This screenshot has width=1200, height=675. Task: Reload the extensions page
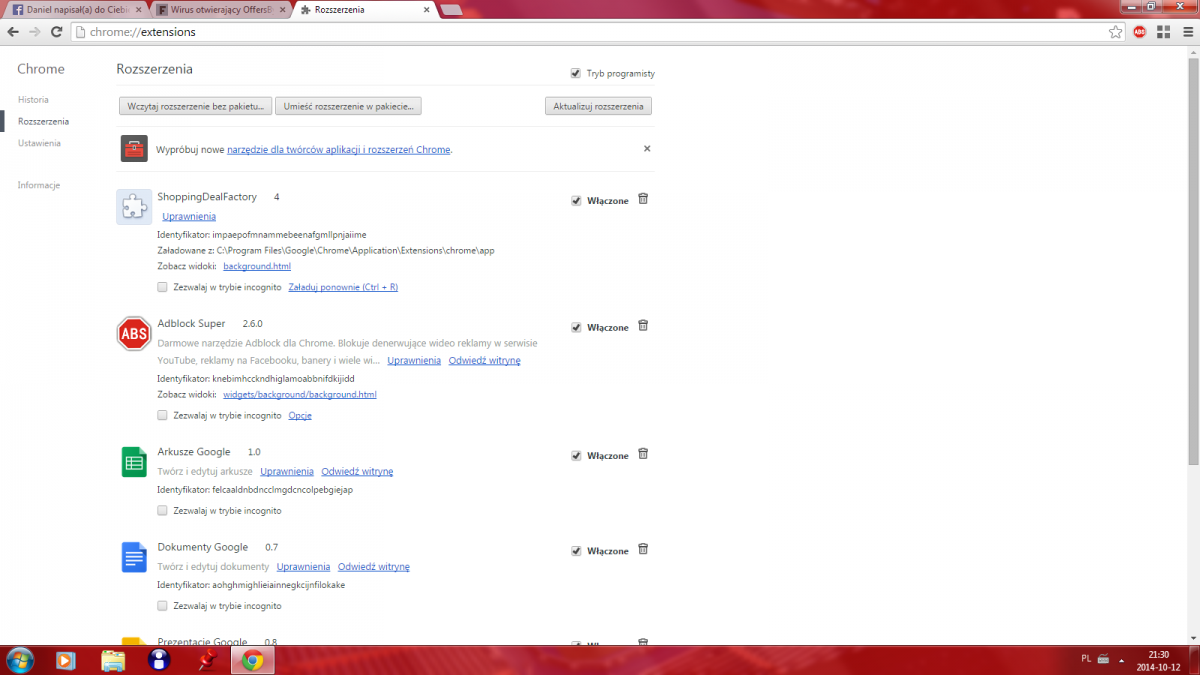(x=57, y=32)
